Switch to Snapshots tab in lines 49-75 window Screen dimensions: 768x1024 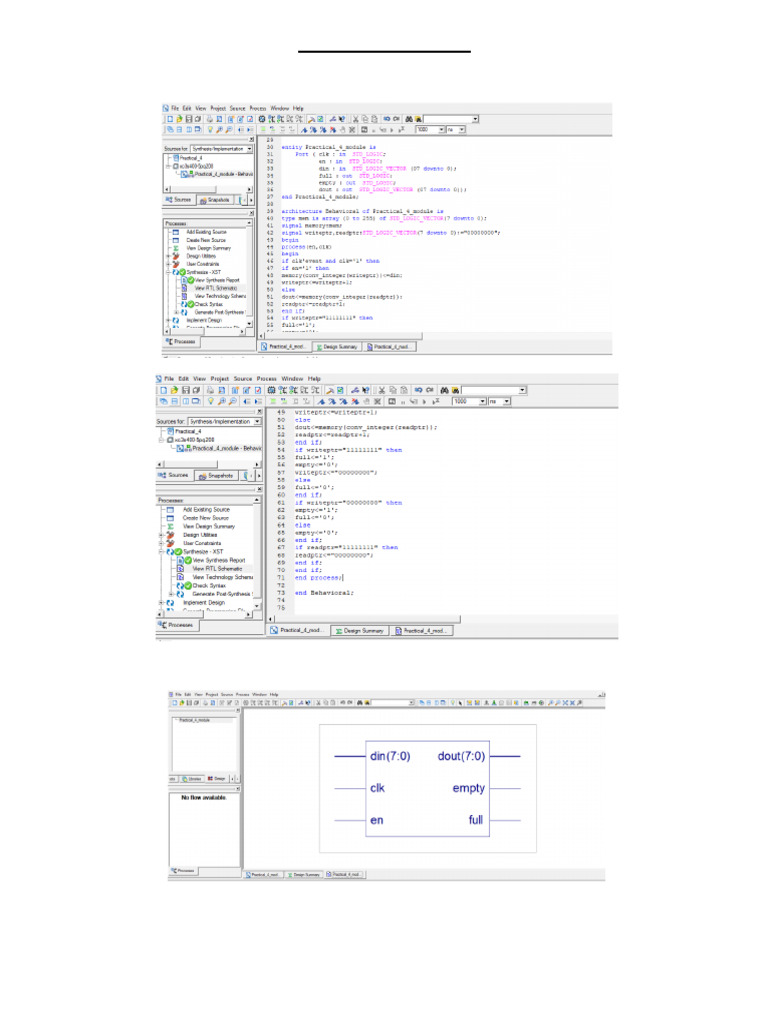(x=216, y=475)
